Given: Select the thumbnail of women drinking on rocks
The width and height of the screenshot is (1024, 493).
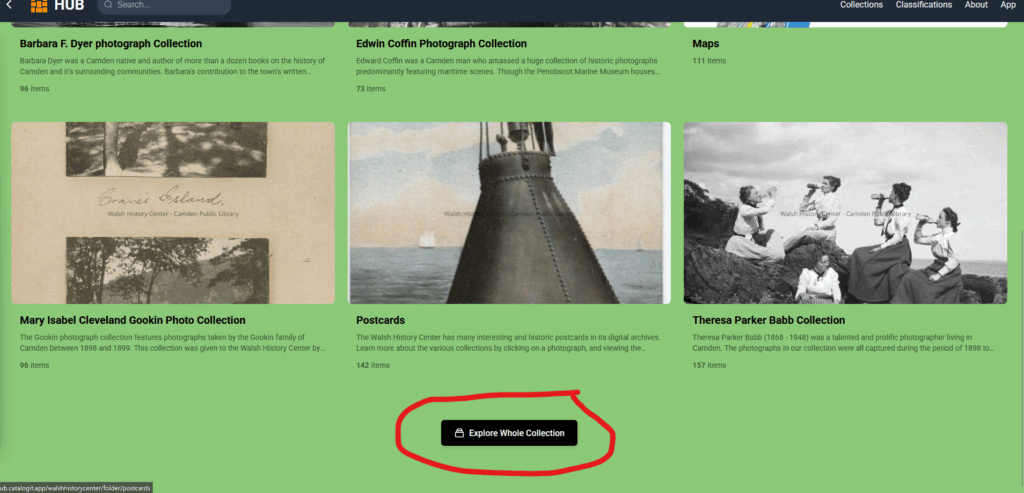Looking at the screenshot, I should (x=845, y=212).
